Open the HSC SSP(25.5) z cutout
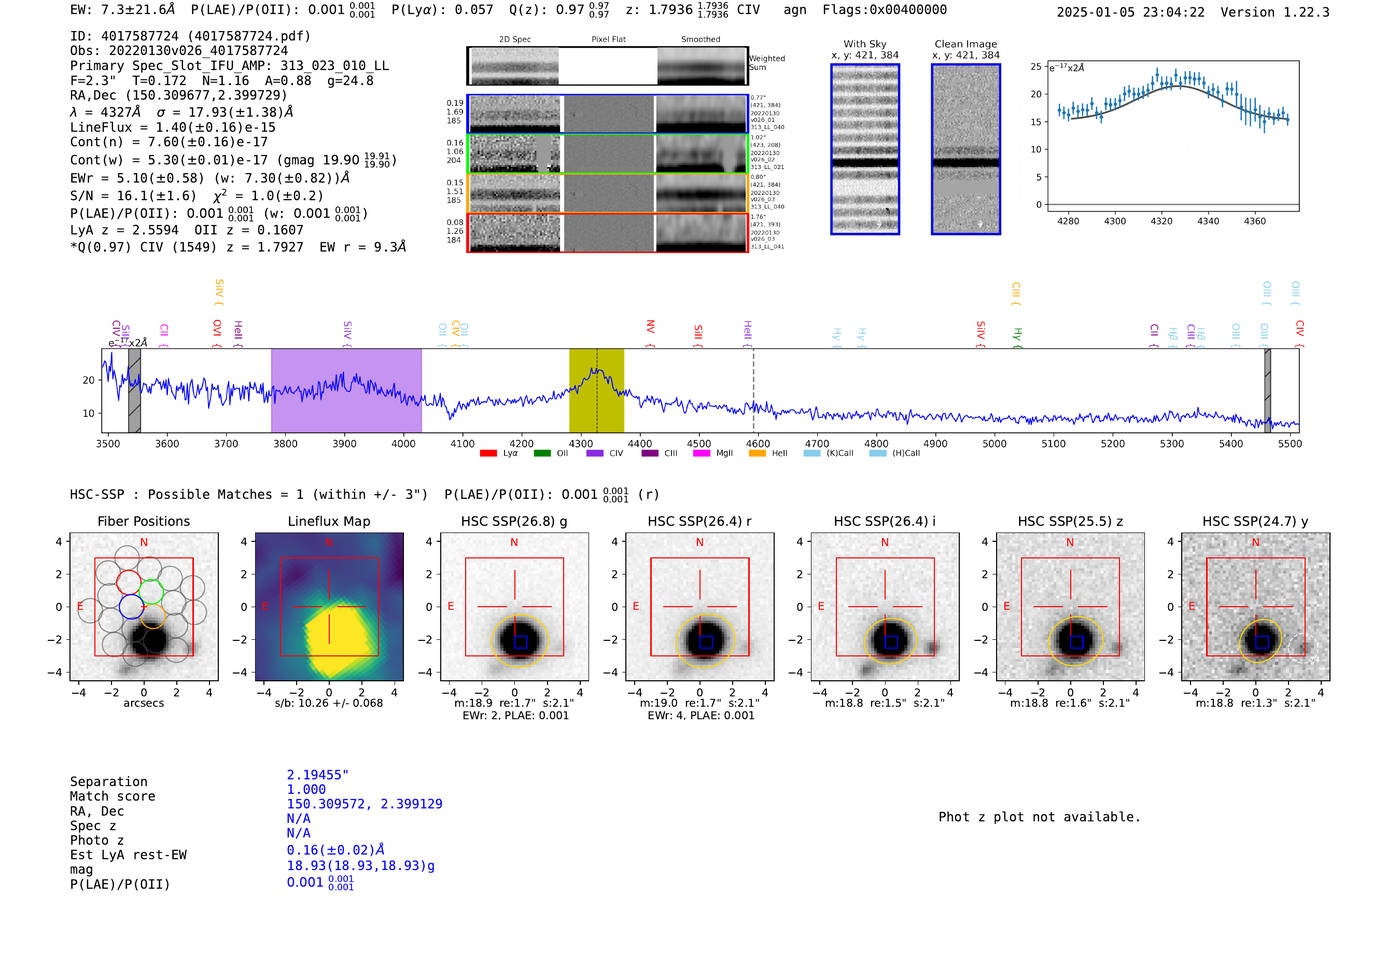Image resolution: width=1400 pixels, height=953 pixels. [1070, 607]
